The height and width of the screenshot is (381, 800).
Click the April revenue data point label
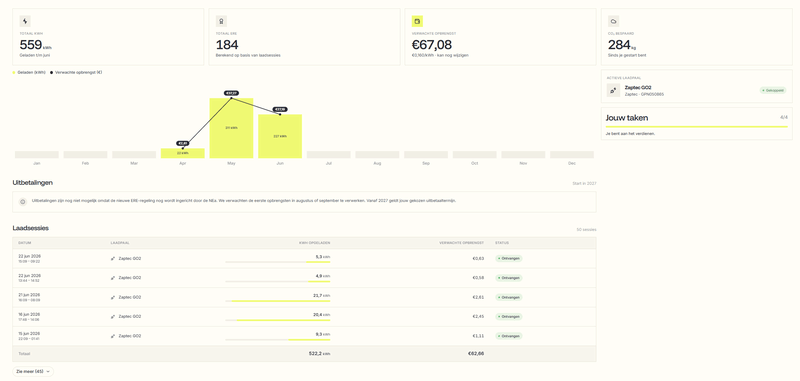click(x=183, y=143)
